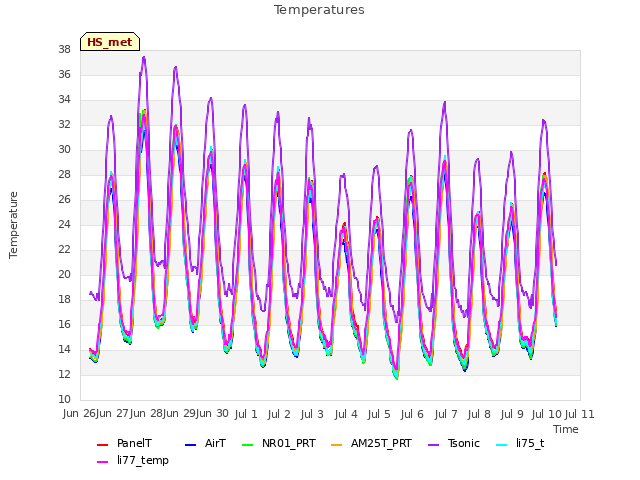Click the 14 y-axis tick label
This screenshot has height=480, width=640.
coord(64,349)
